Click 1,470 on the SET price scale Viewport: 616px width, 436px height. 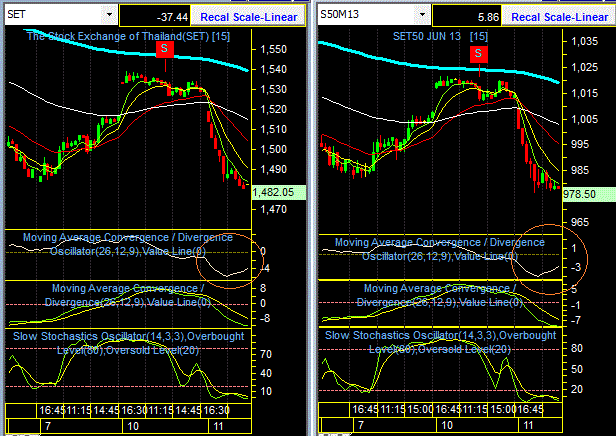273,209
